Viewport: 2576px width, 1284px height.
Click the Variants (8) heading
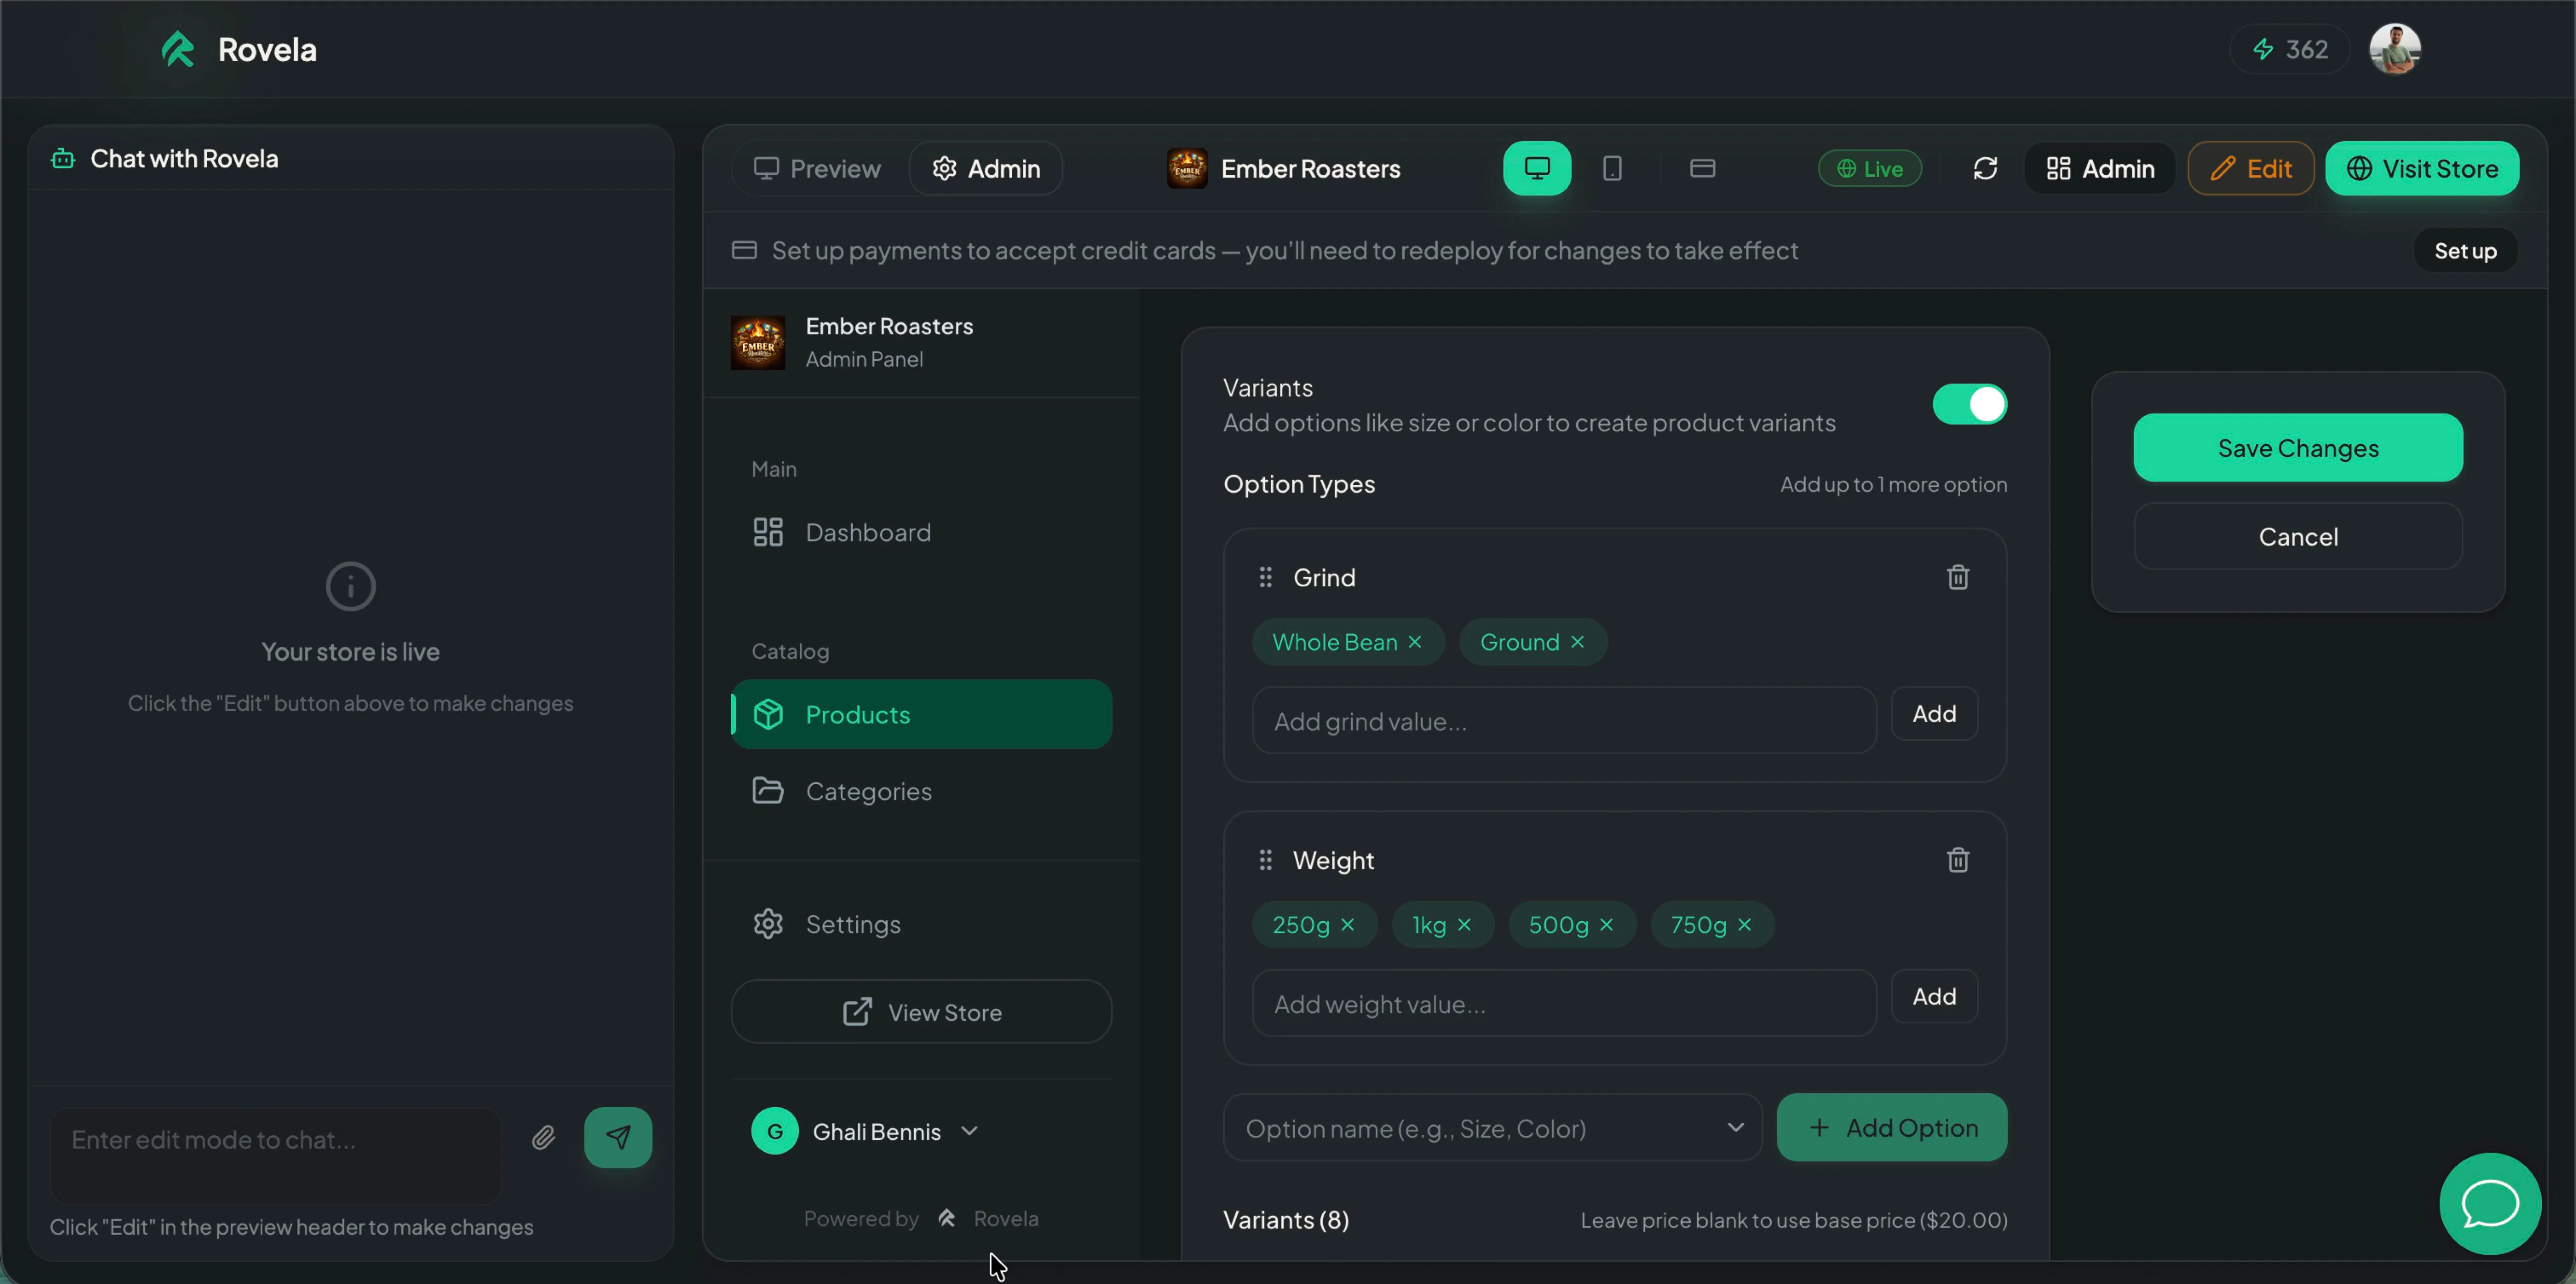pyautogui.click(x=1286, y=1220)
